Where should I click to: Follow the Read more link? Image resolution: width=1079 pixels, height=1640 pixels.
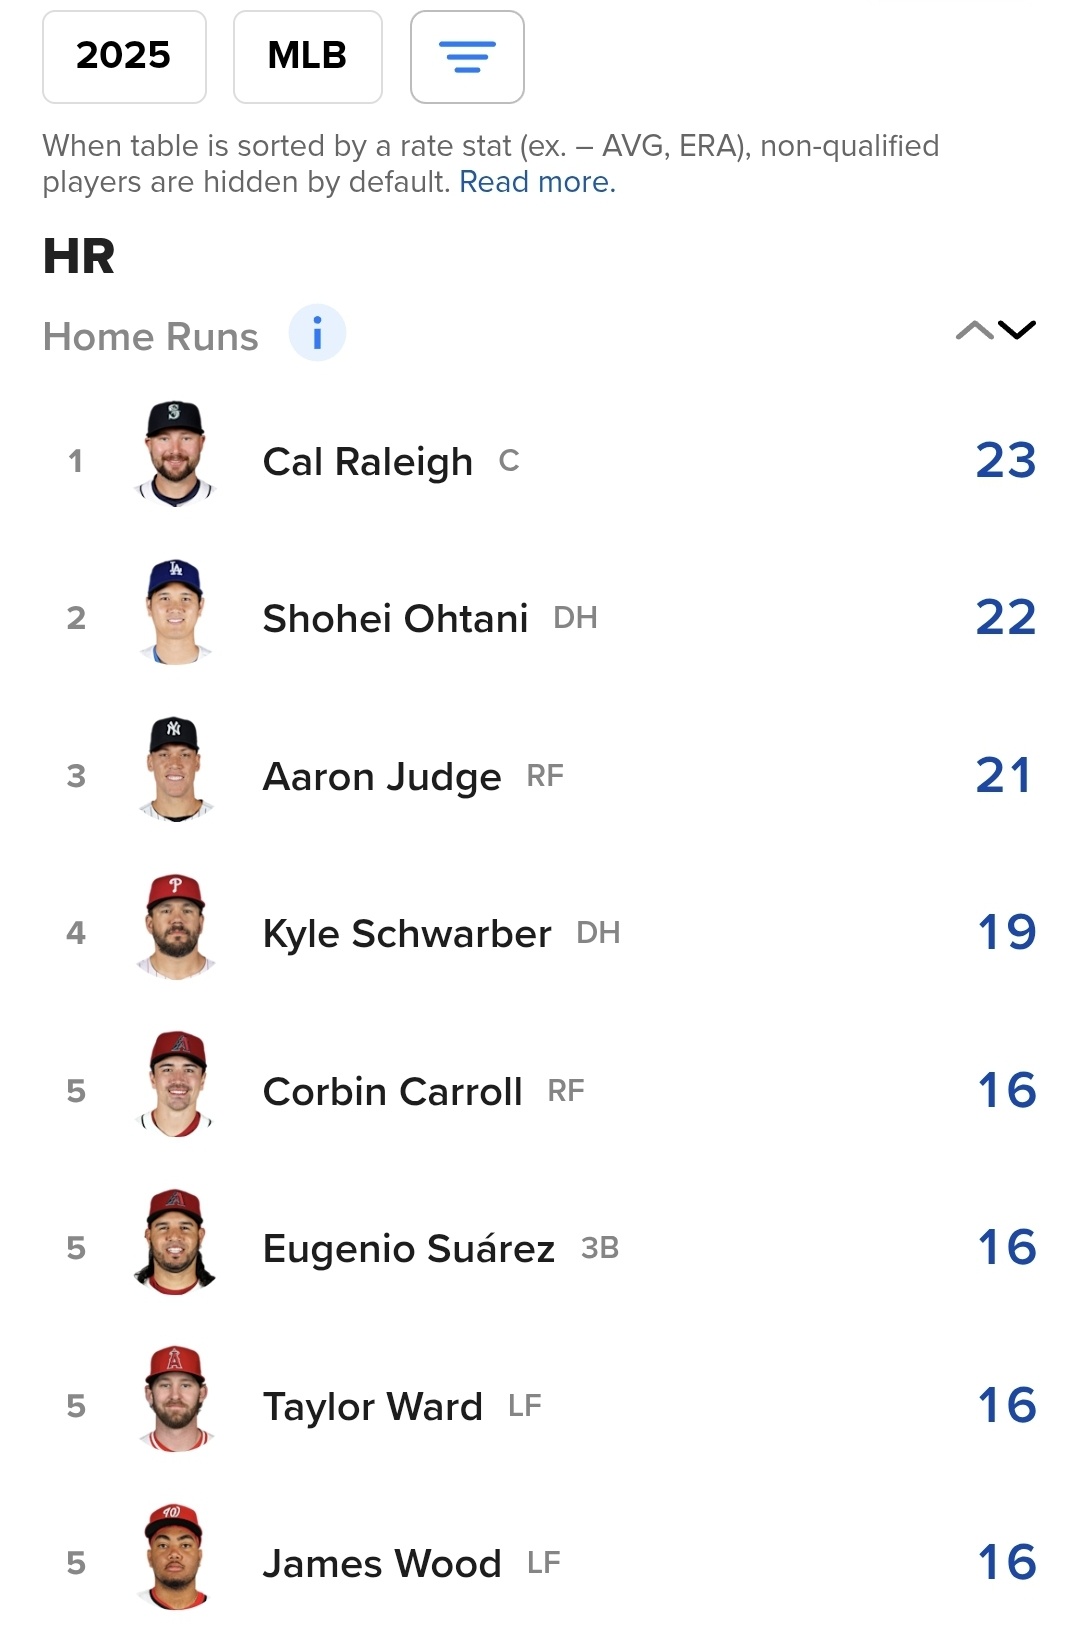537,182
